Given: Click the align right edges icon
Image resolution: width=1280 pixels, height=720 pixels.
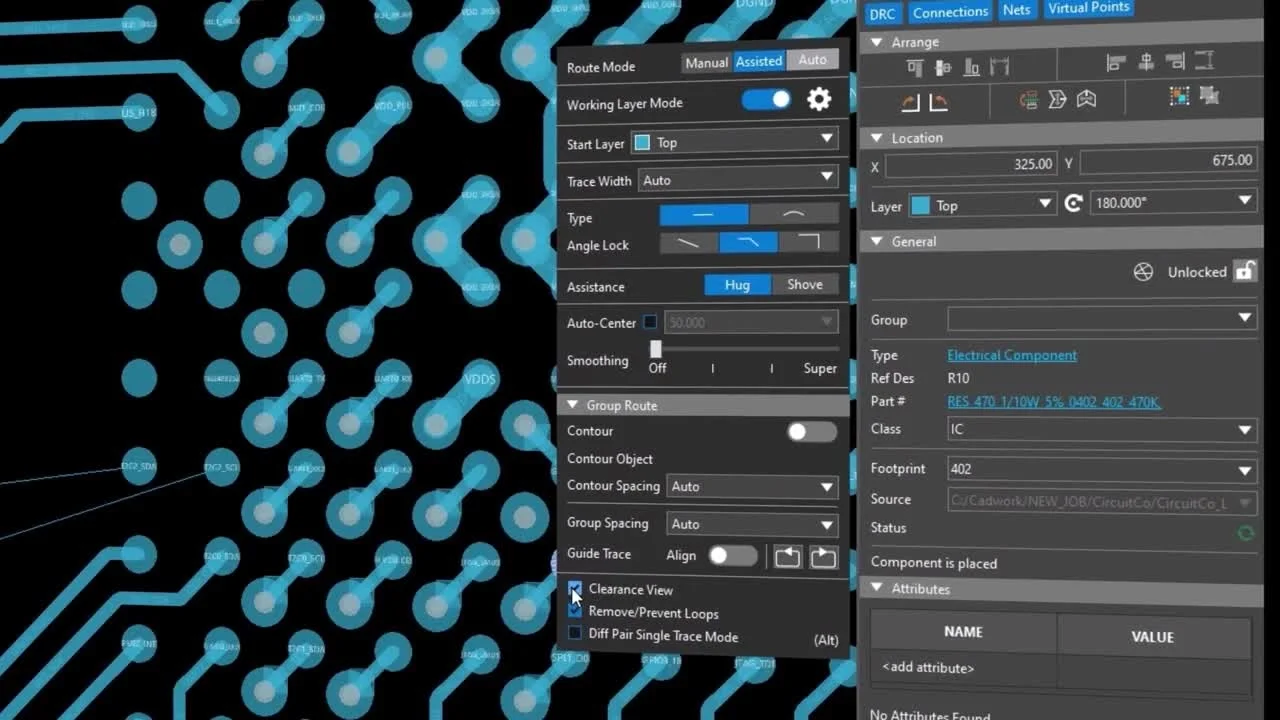Looking at the screenshot, I should coord(1176,61).
